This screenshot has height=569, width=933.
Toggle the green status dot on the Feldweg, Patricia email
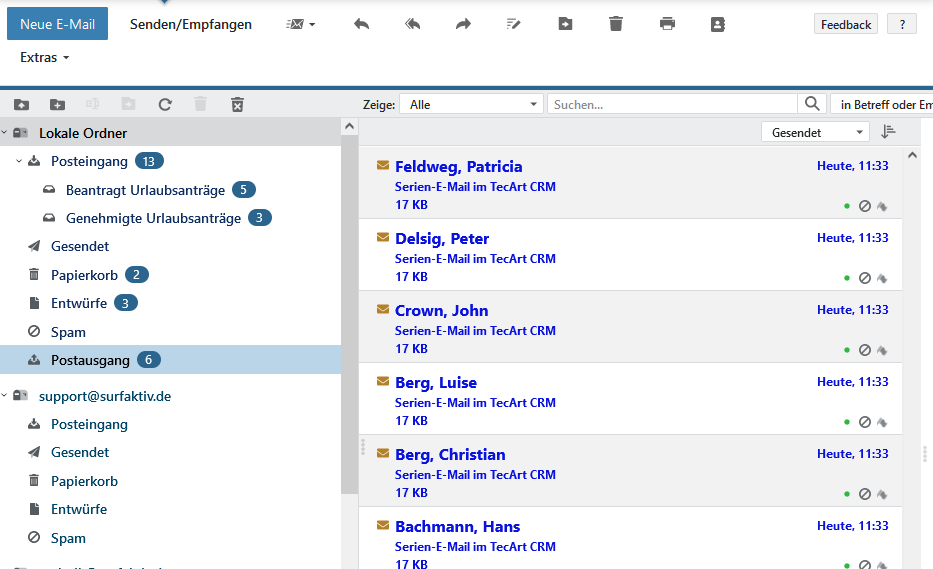click(x=847, y=206)
